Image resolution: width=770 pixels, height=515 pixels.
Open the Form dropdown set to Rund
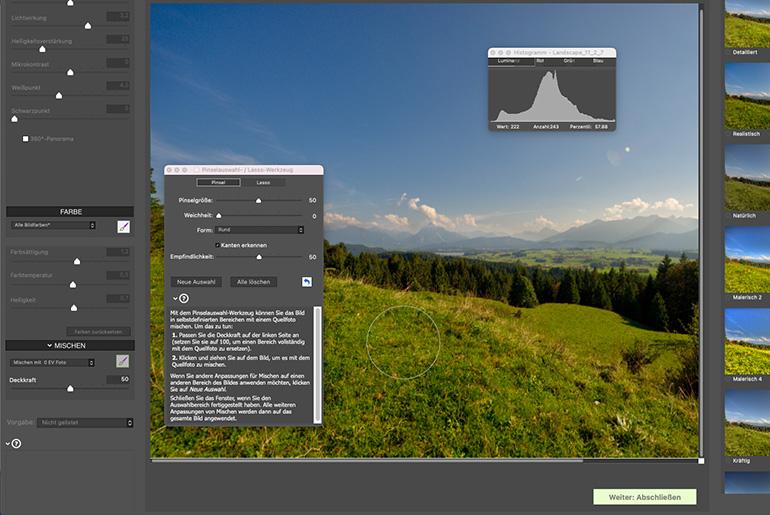pos(260,230)
